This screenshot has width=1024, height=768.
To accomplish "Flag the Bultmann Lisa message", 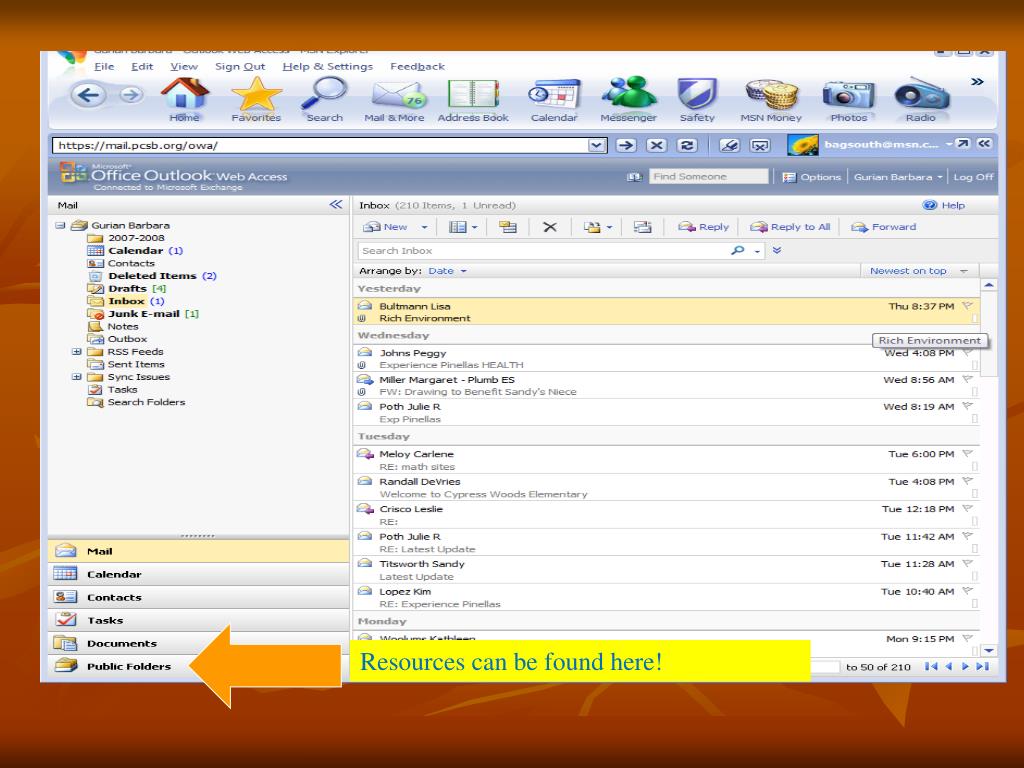I will pos(968,306).
